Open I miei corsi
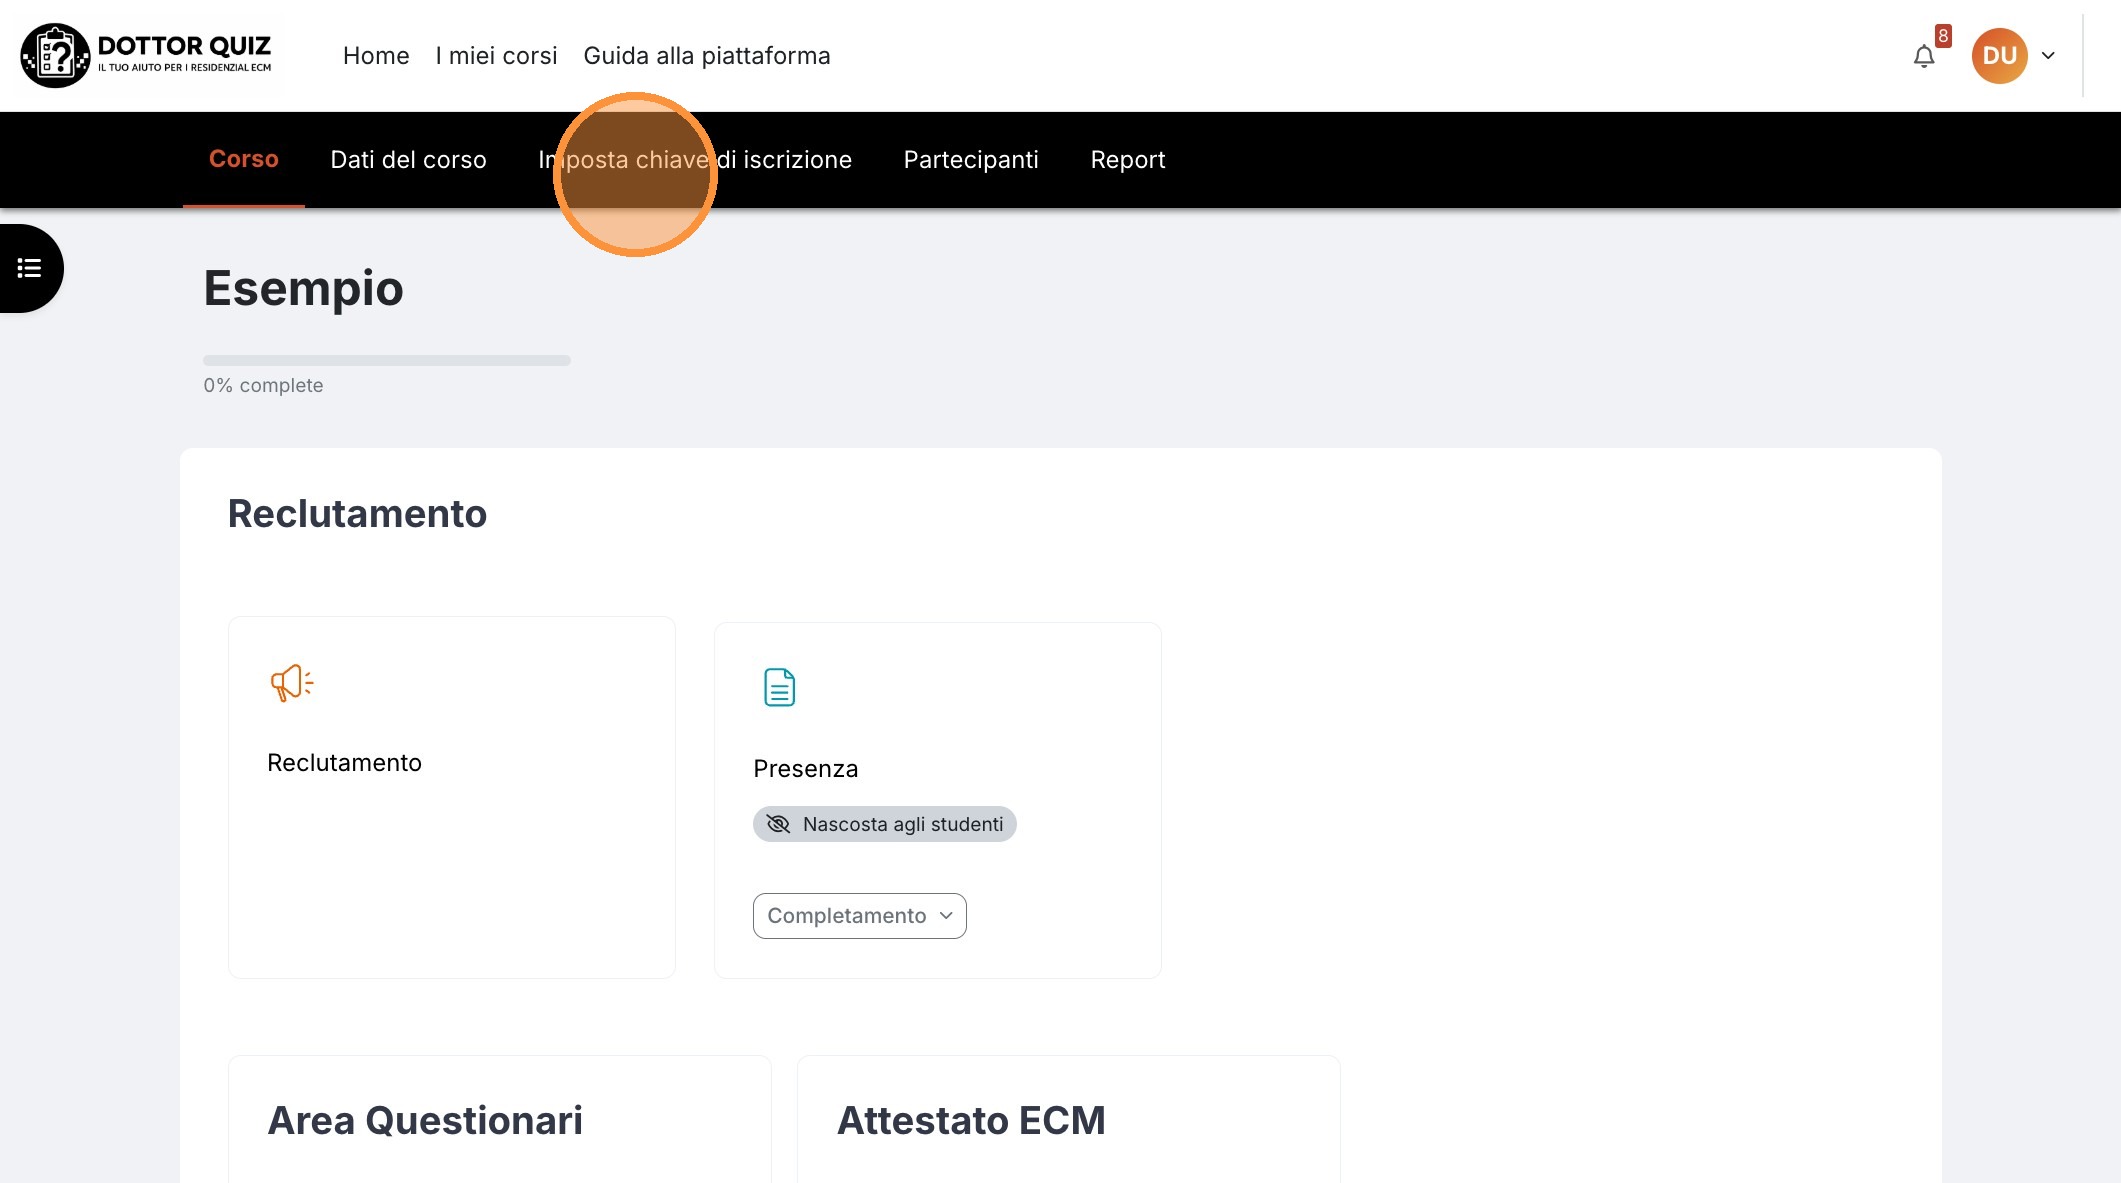Screen dimensions: 2121x1183 tap(496, 56)
